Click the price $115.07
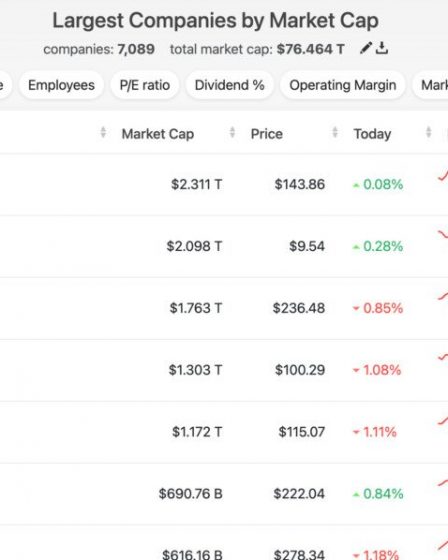This screenshot has width=448, height=560. pos(302,432)
